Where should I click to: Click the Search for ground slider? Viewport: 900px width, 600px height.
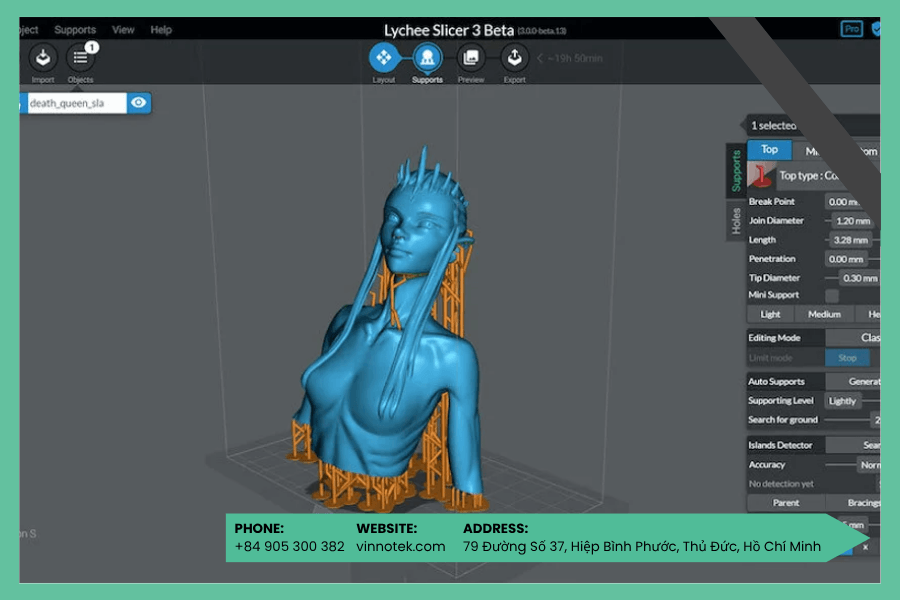click(852, 420)
